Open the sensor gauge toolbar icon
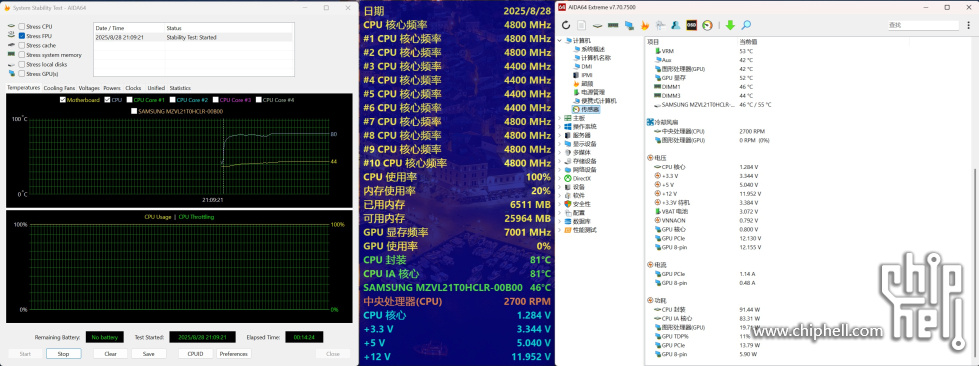The height and width of the screenshot is (366, 979). 707,25
